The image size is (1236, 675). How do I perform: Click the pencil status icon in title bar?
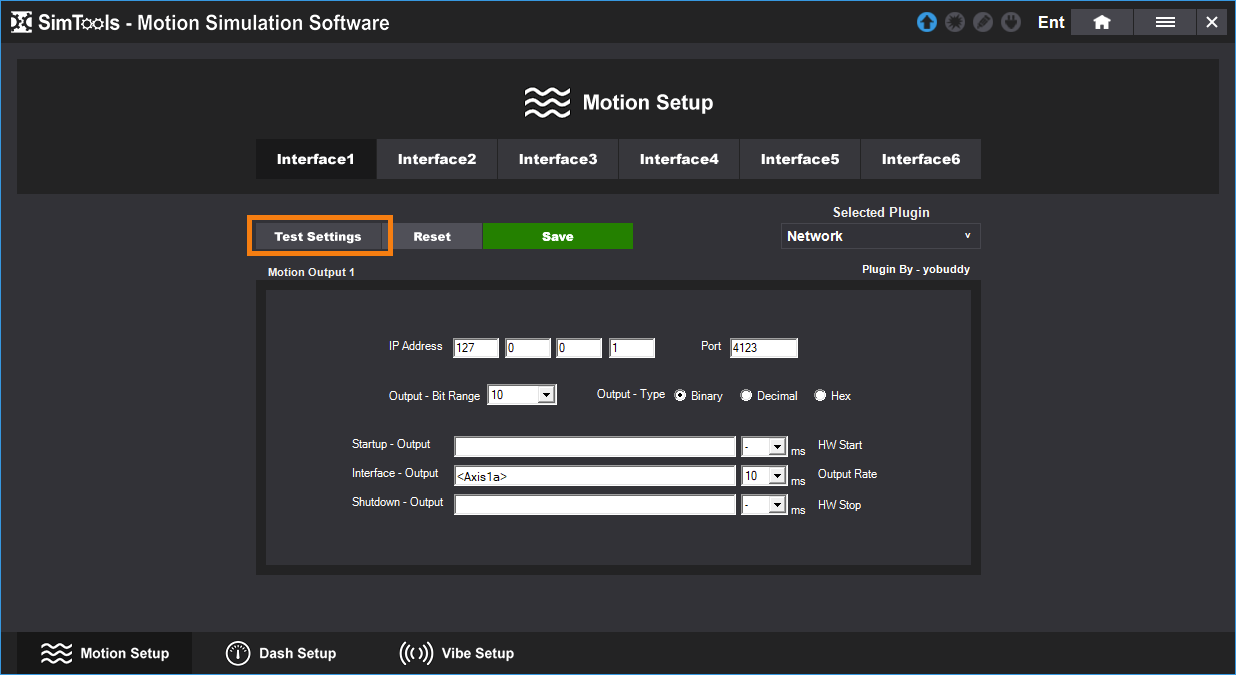click(x=983, y=22)
